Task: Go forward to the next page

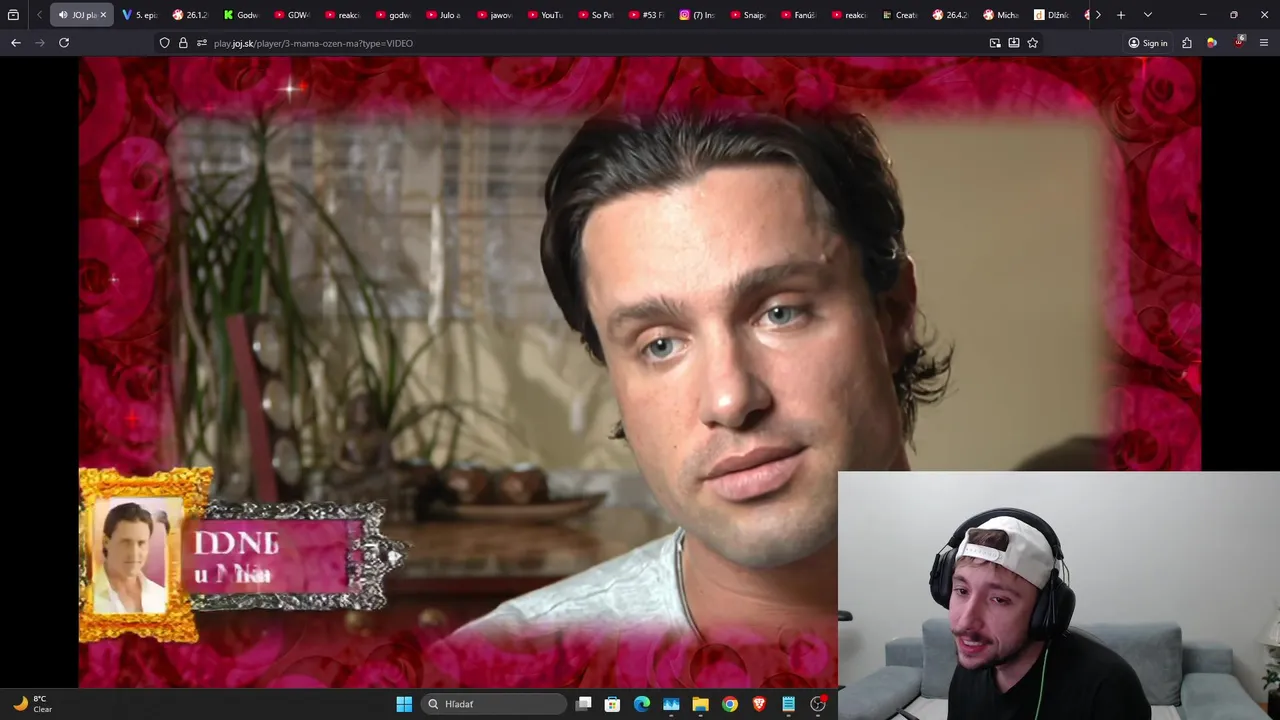Action: click(40, 43)
